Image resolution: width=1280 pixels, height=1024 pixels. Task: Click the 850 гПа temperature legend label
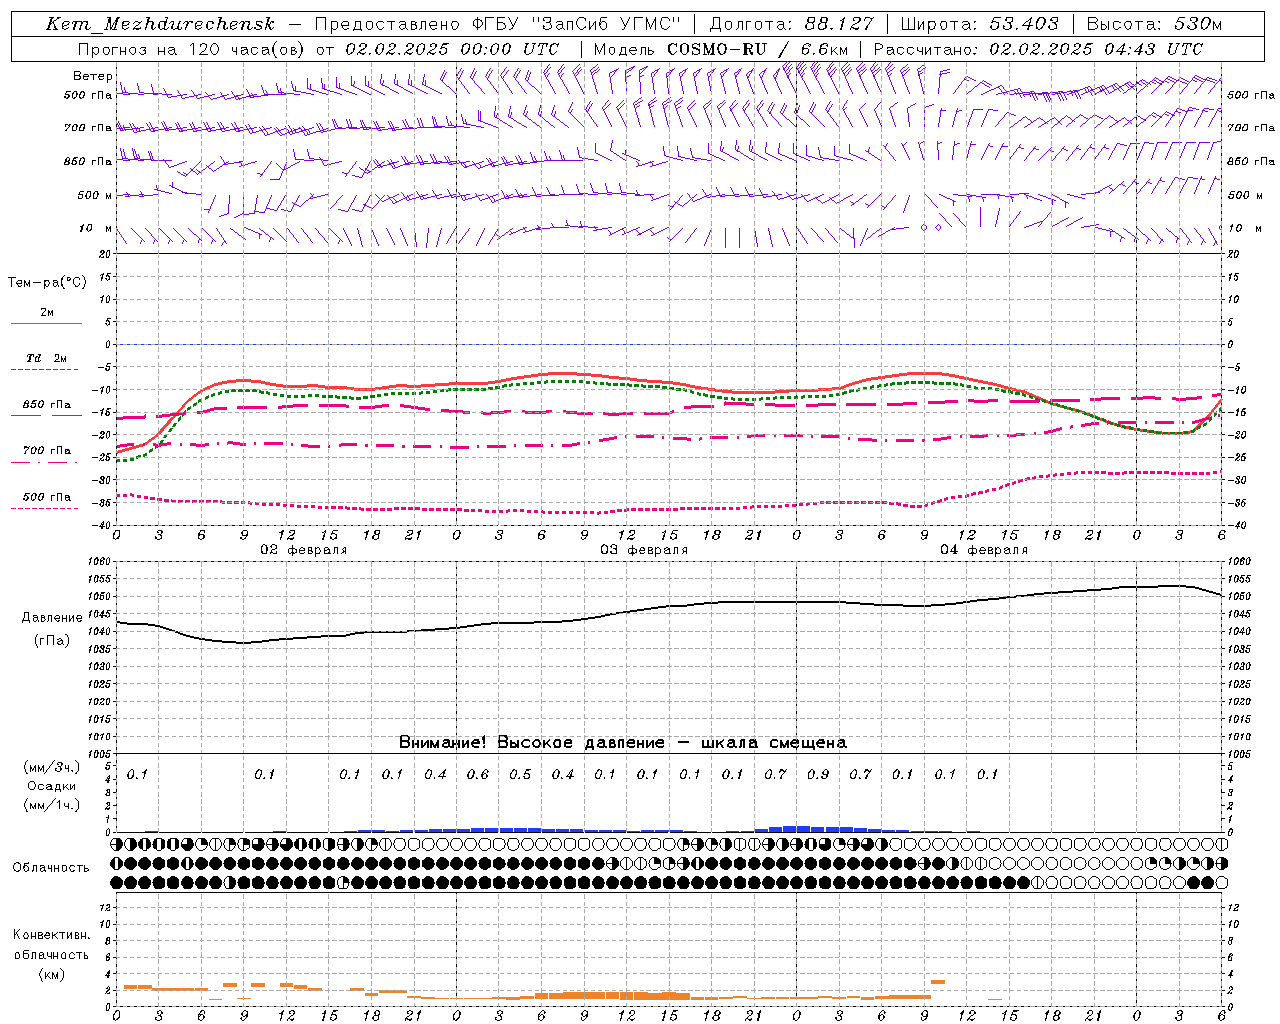click(x=46, y=405)
